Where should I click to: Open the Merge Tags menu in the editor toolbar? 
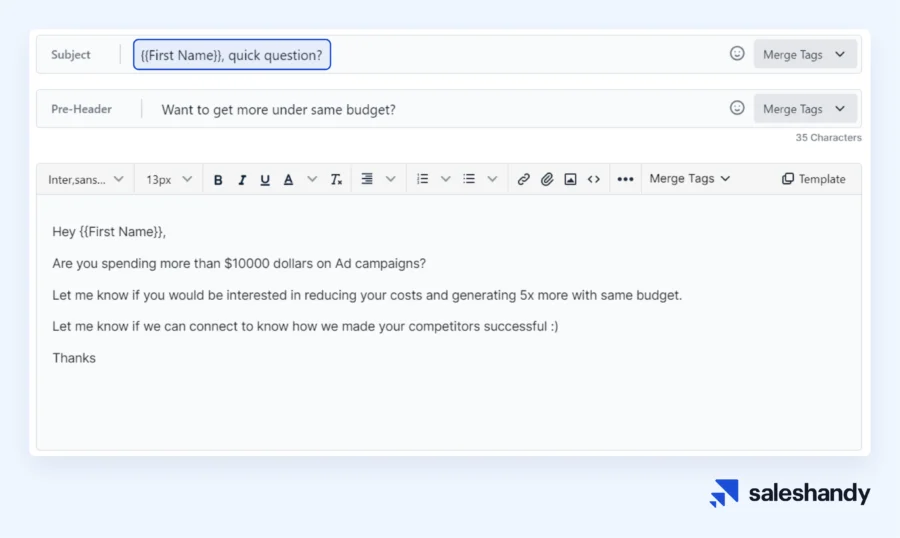(690, 179)
